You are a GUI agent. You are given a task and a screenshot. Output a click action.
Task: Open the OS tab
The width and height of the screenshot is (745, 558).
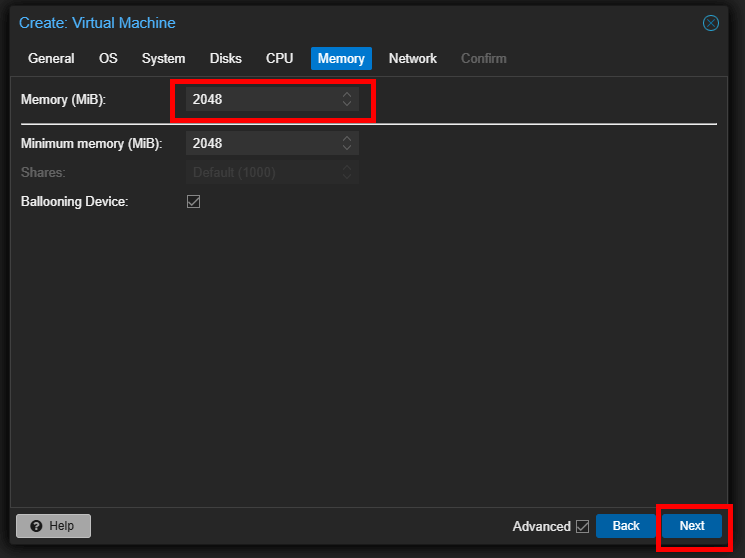point(108,58)
